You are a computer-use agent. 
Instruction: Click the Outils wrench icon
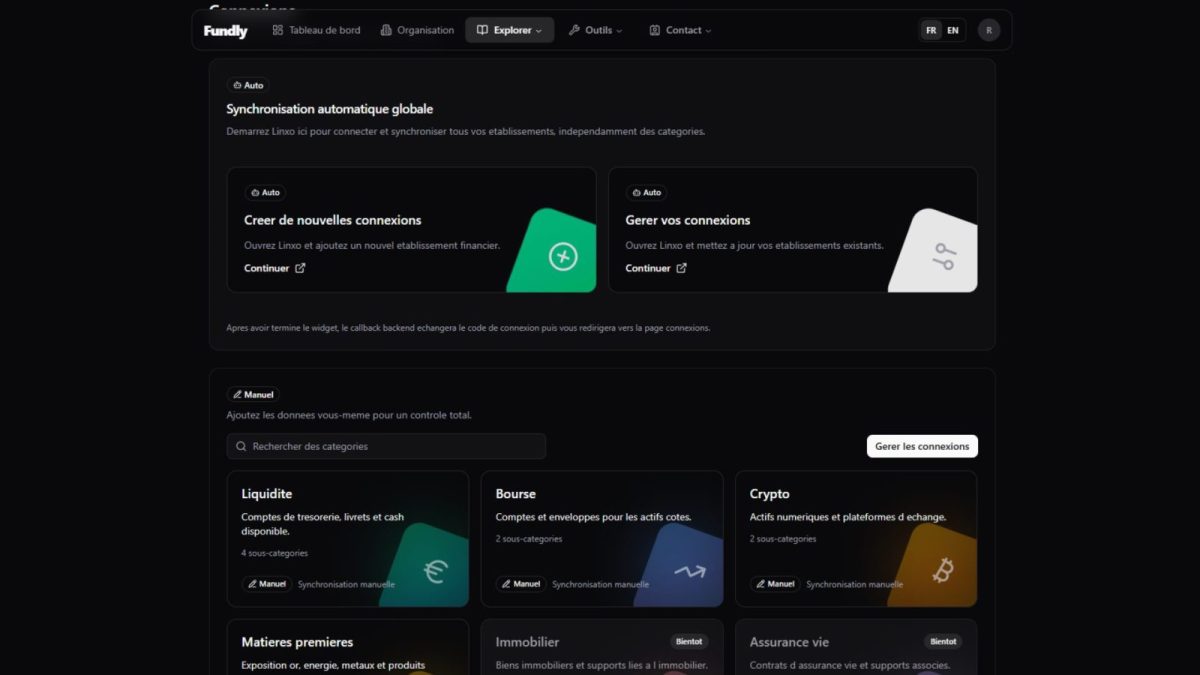pos(574,30)
